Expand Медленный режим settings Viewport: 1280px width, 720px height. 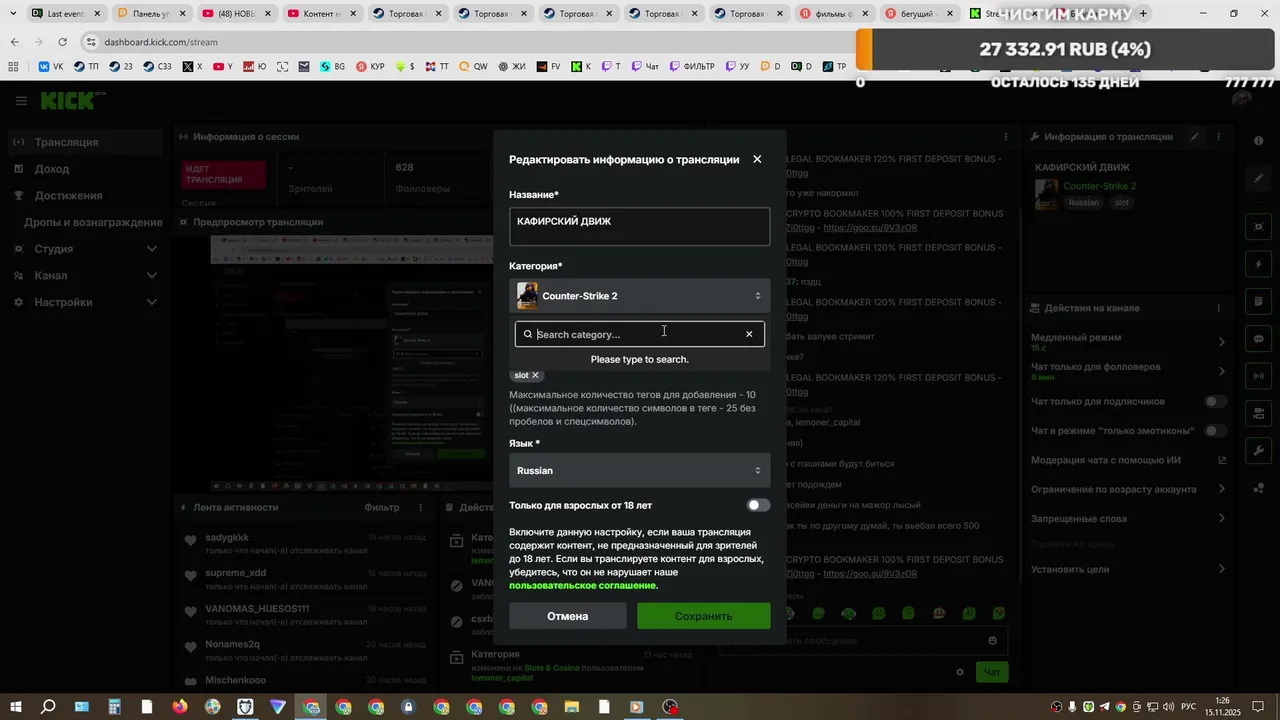pyautogui.click(x=1221, y=342)
